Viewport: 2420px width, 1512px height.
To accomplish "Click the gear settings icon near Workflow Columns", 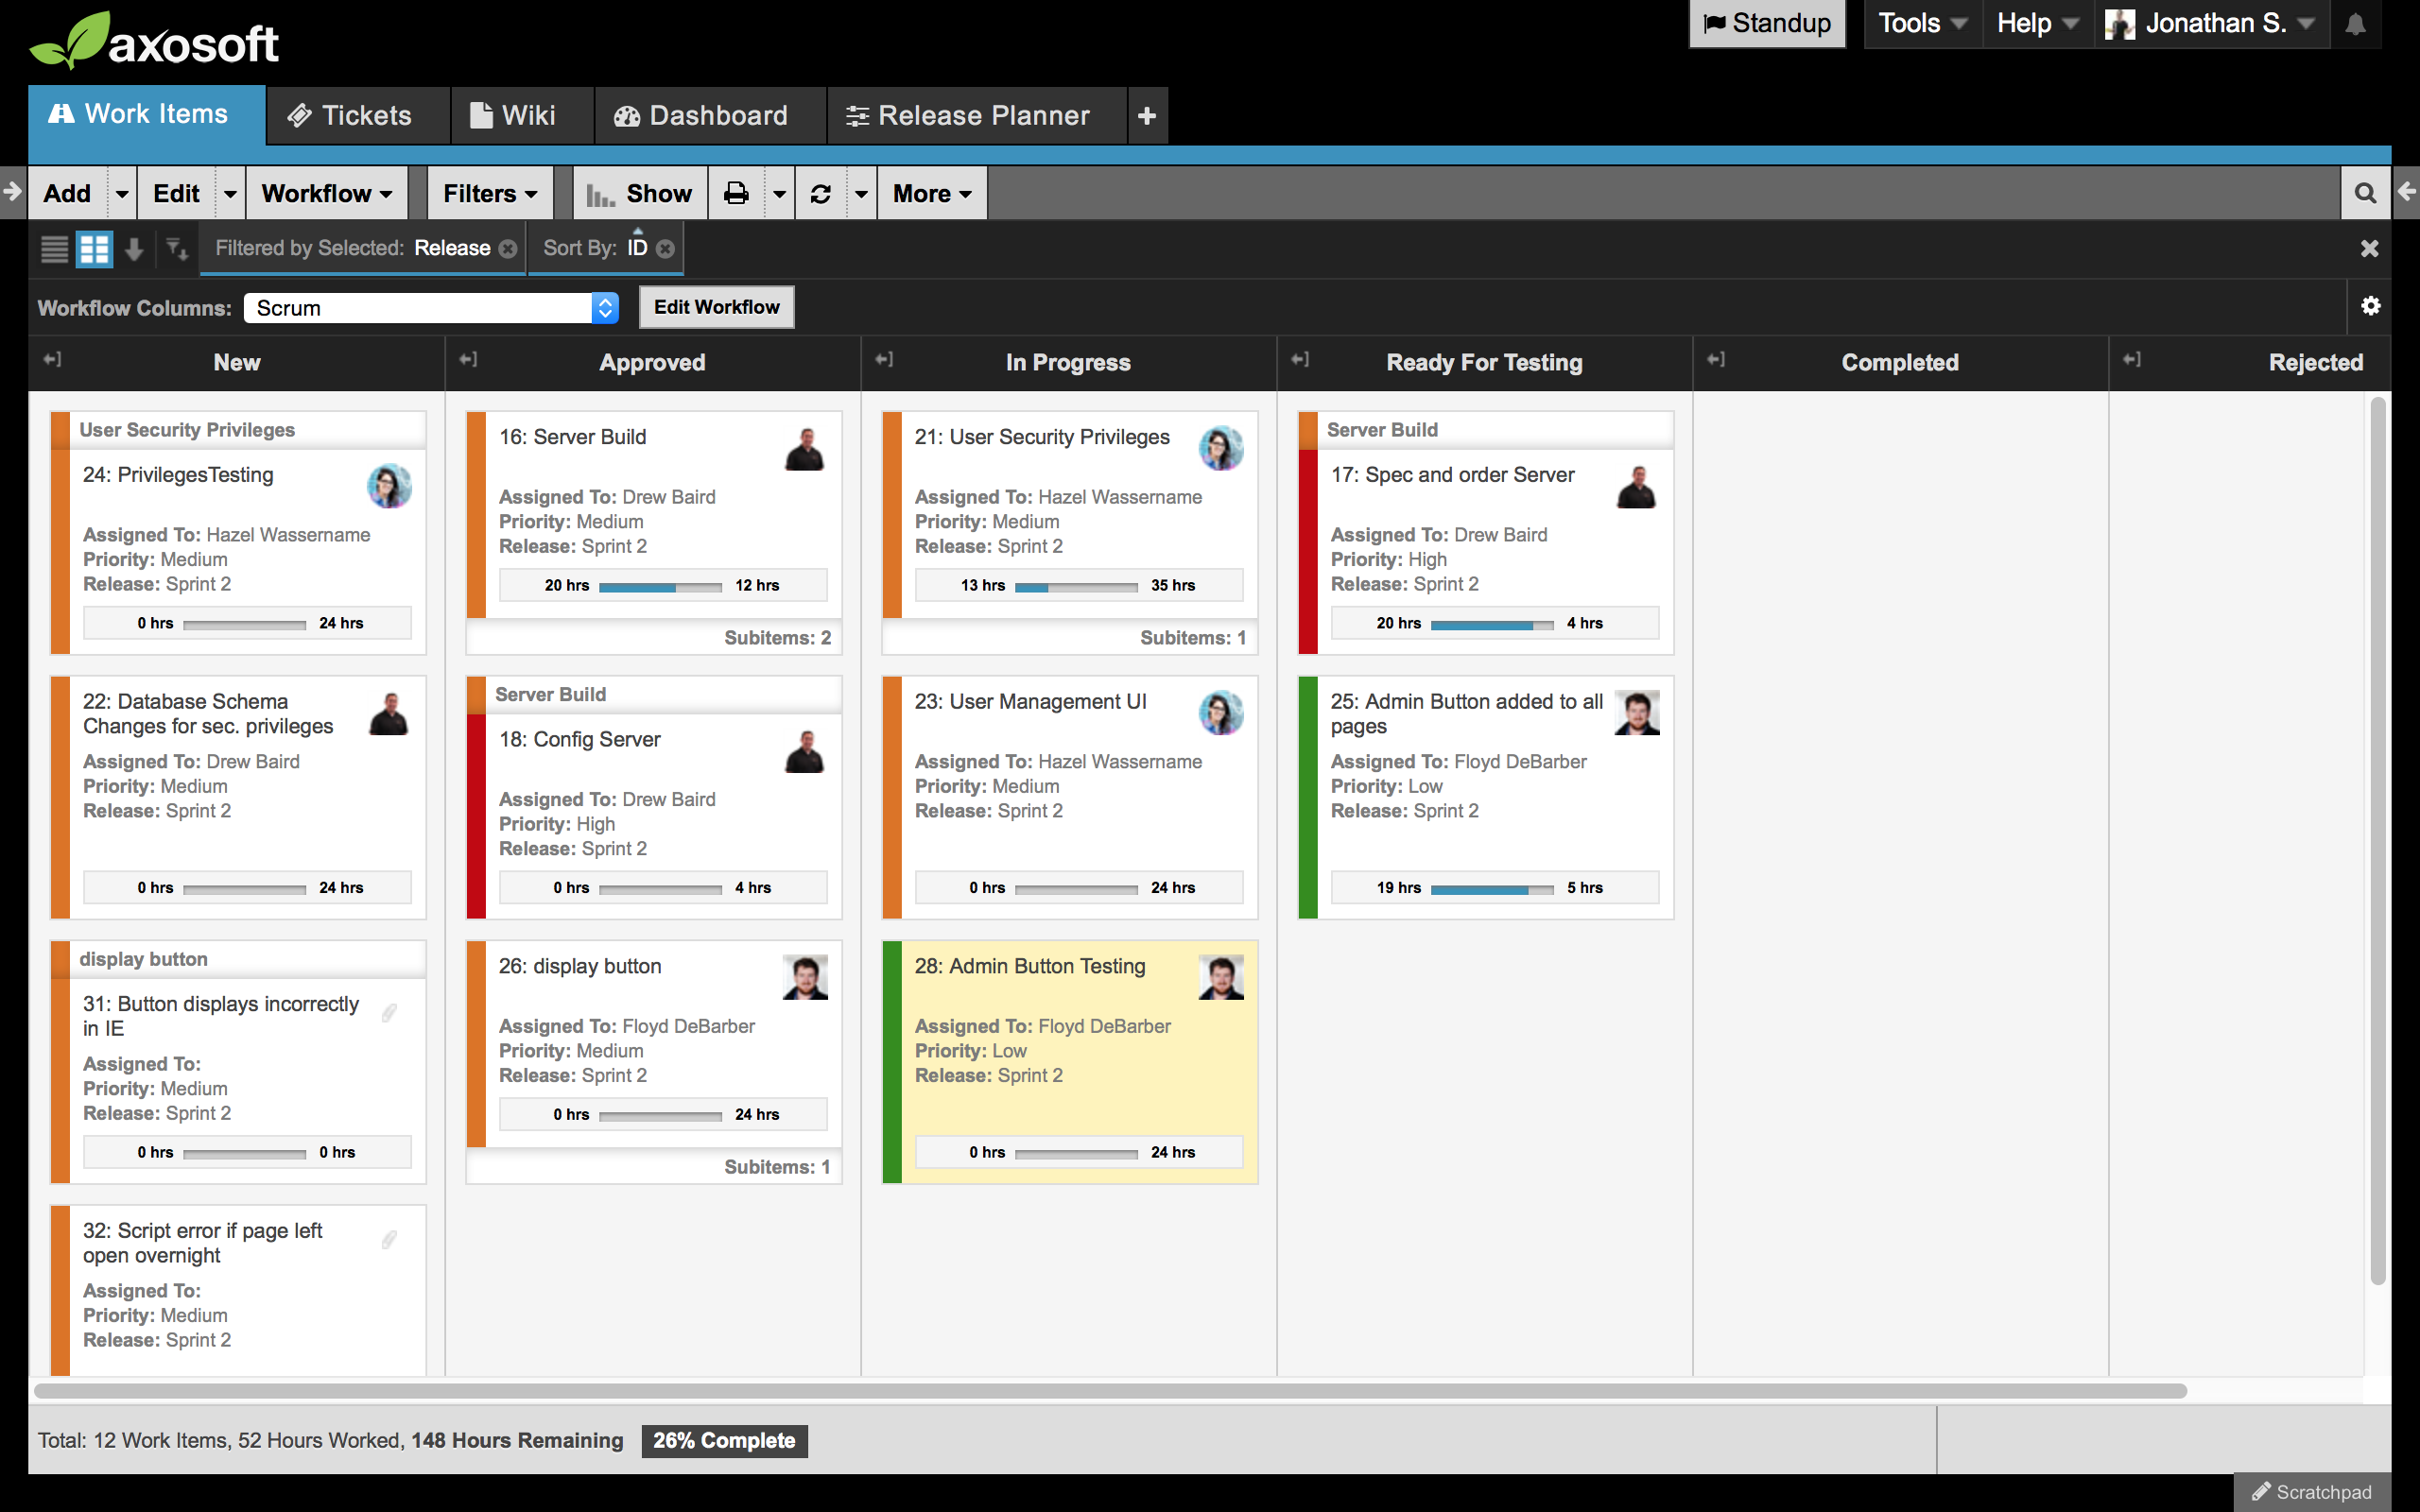I will (x=2371, y=306).
